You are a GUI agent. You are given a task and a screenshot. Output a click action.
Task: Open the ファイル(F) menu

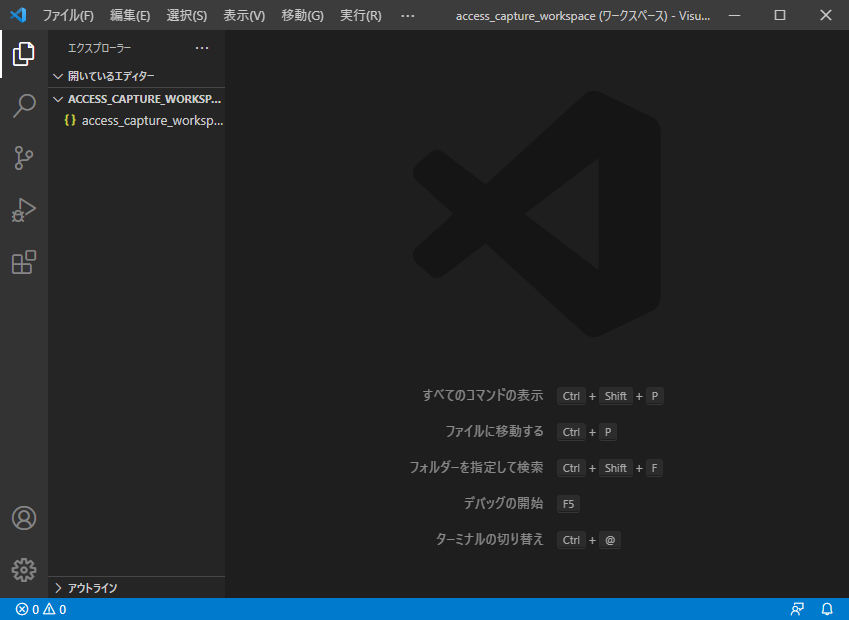68,16
